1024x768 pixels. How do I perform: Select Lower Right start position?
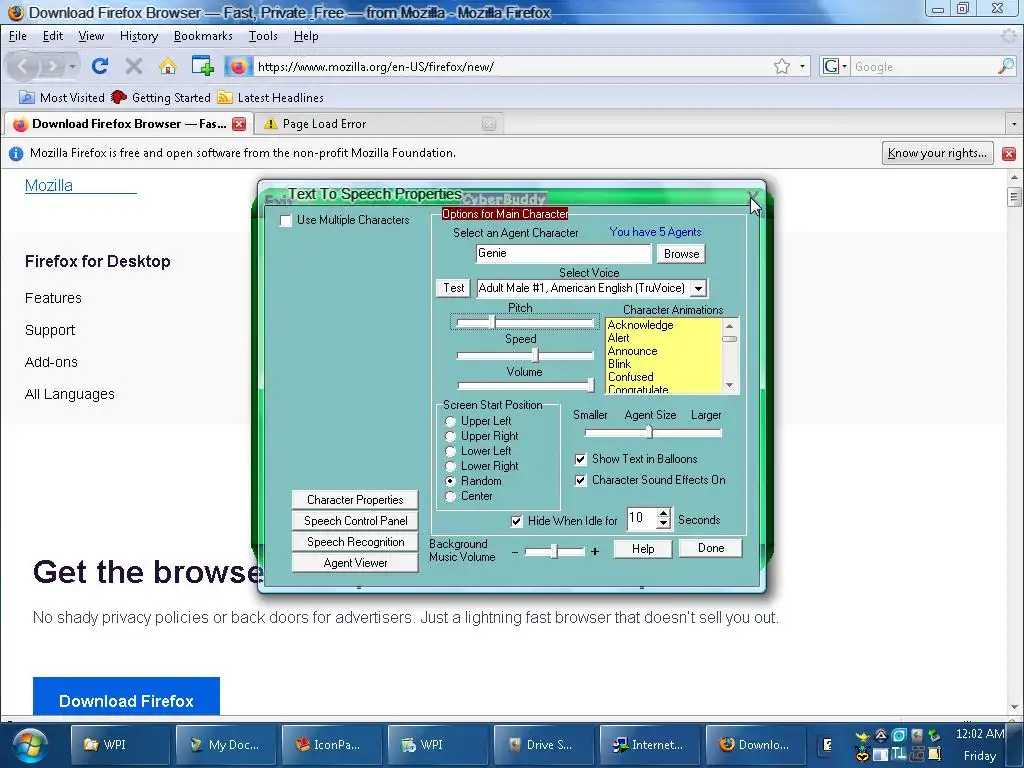pyautogui.click(x=450, y=466)
